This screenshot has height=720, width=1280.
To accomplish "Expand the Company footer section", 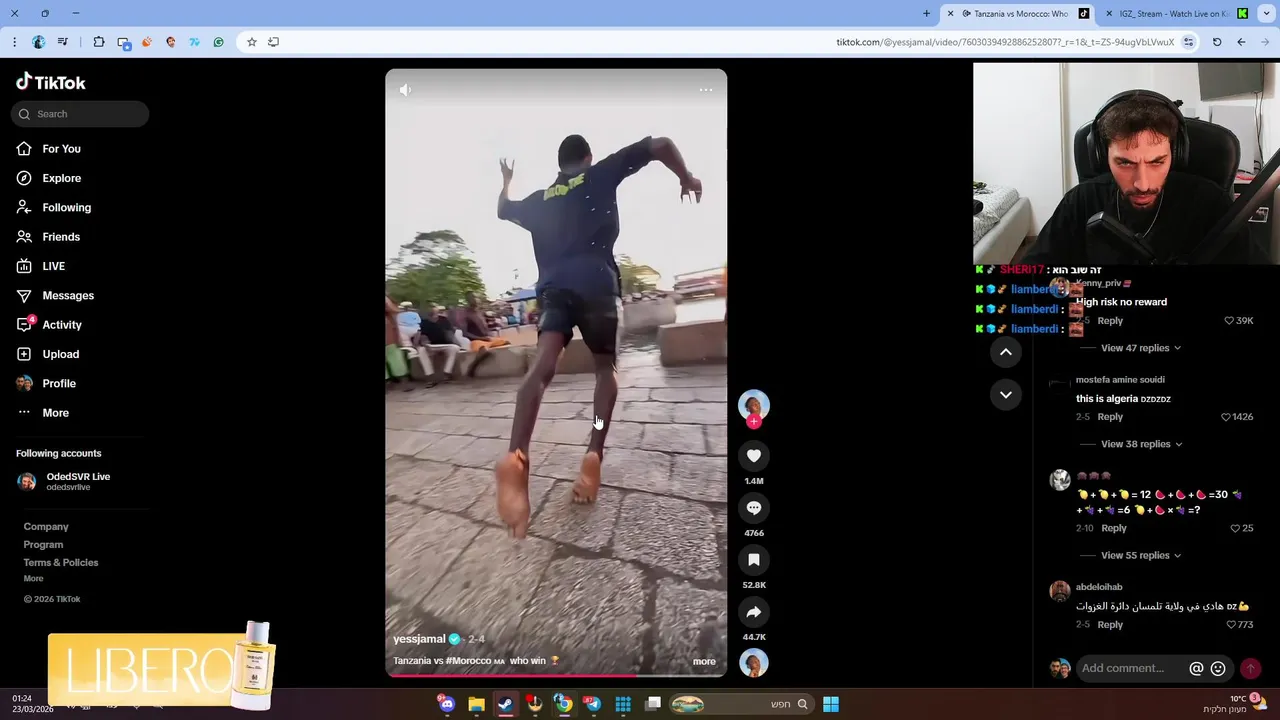I will [46, 527].
